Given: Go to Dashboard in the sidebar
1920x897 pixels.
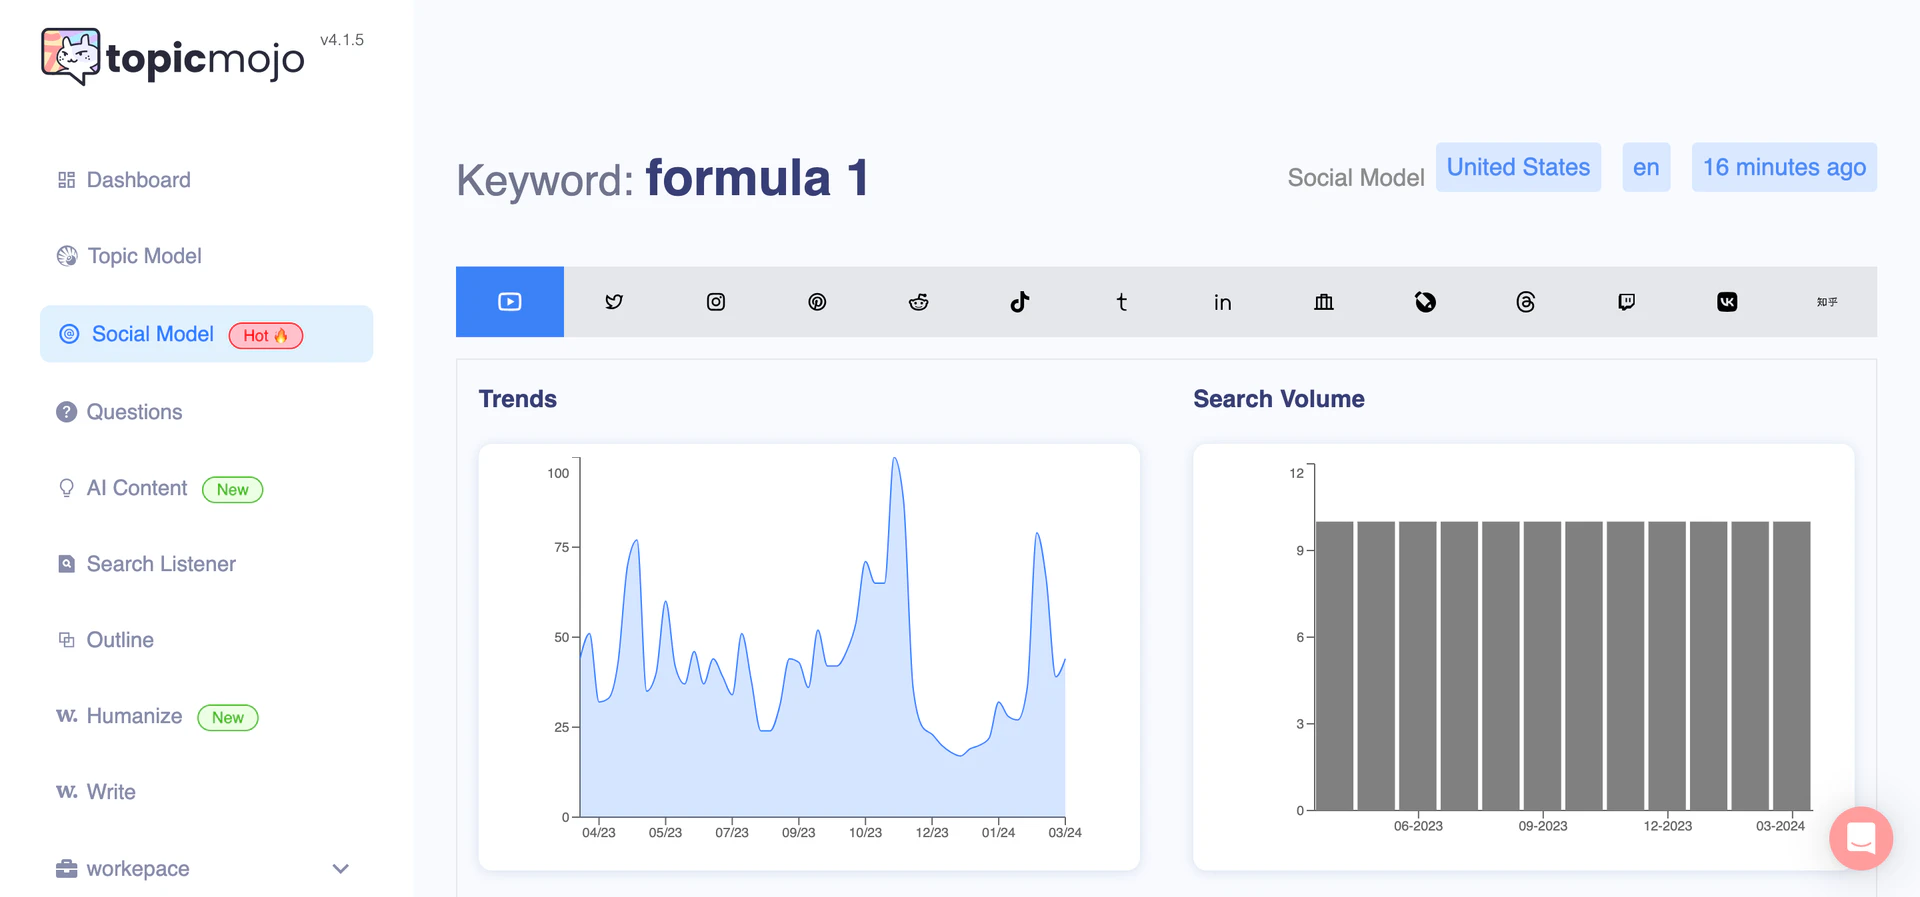Looking at the screenshot, I should tap(138, 180).
